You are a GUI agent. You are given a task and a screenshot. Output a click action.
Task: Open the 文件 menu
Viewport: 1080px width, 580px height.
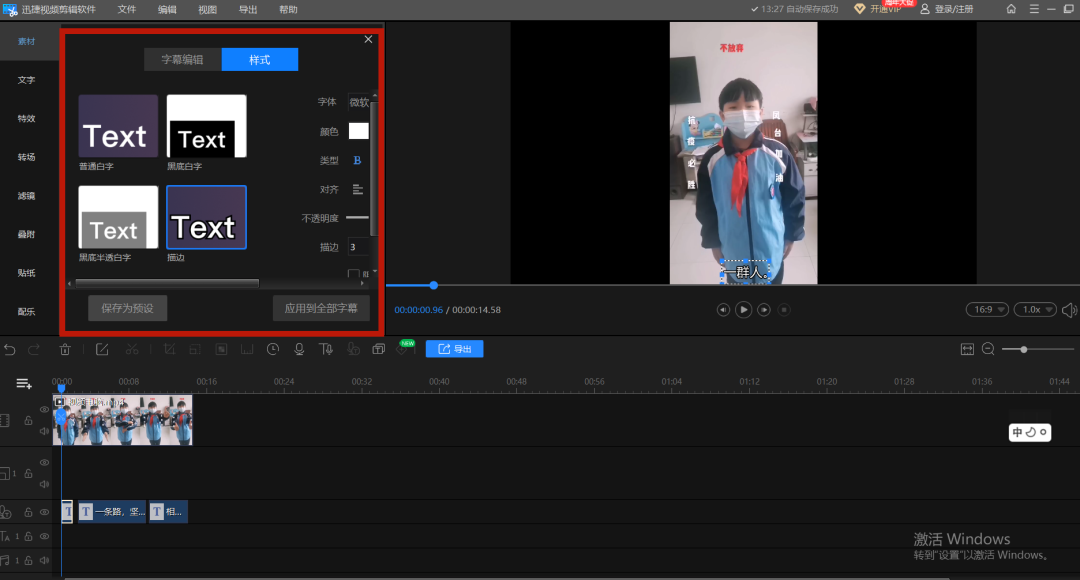coord(127,10)
